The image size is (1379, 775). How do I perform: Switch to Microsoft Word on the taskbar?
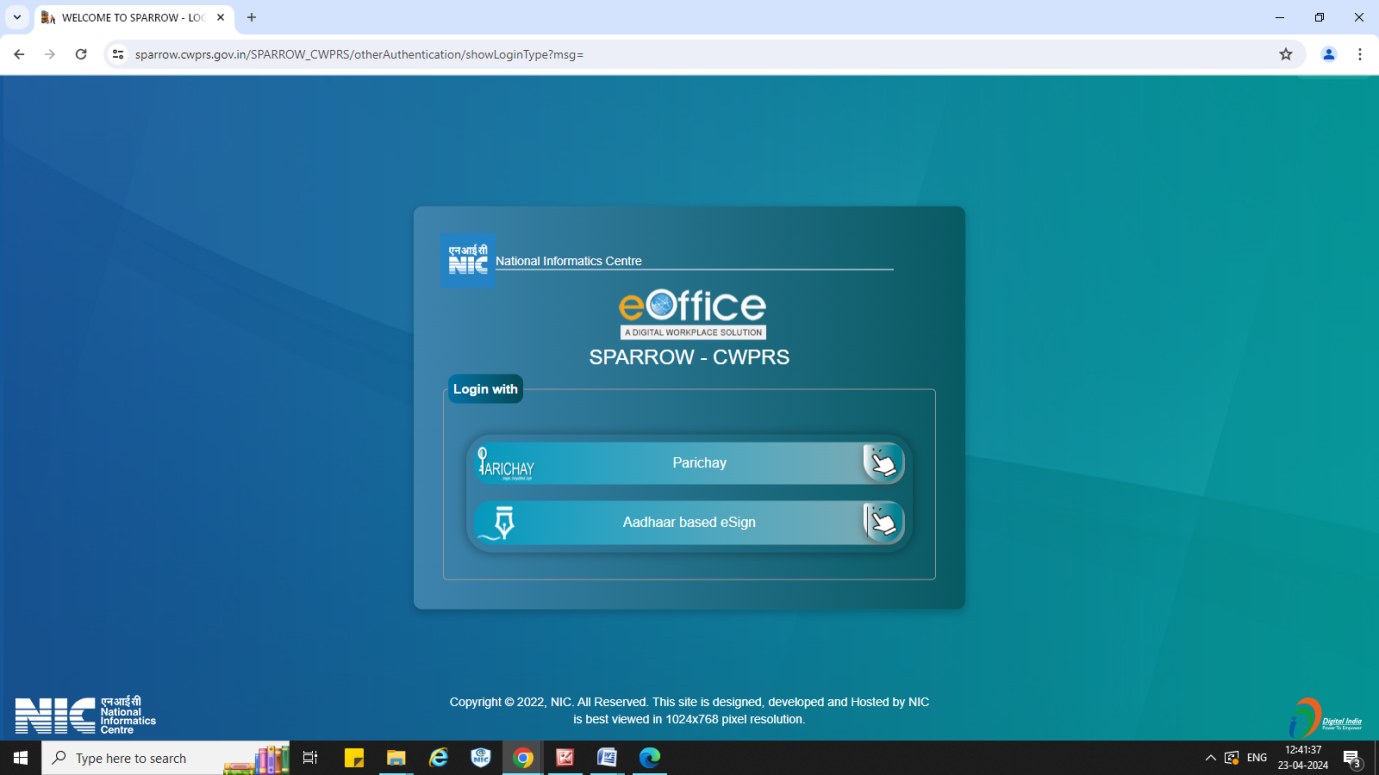pos(607,758)
